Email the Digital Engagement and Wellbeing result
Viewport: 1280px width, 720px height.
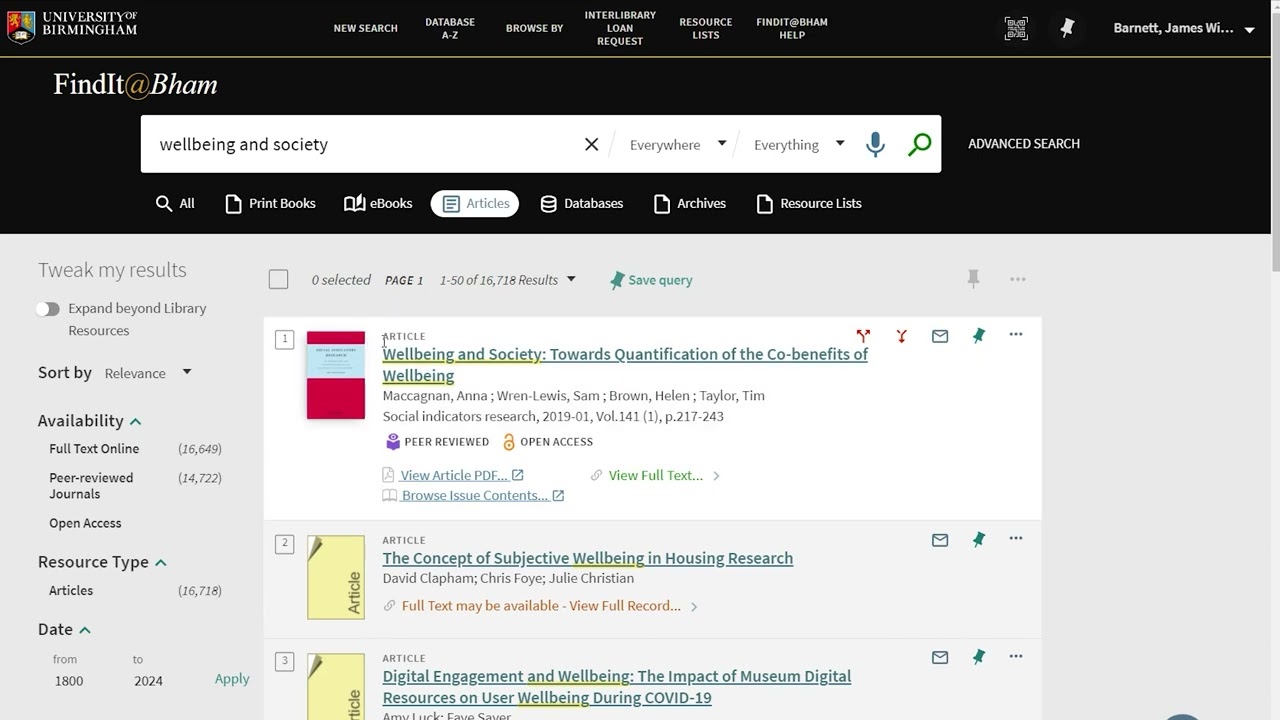click(x=940, y=657)
